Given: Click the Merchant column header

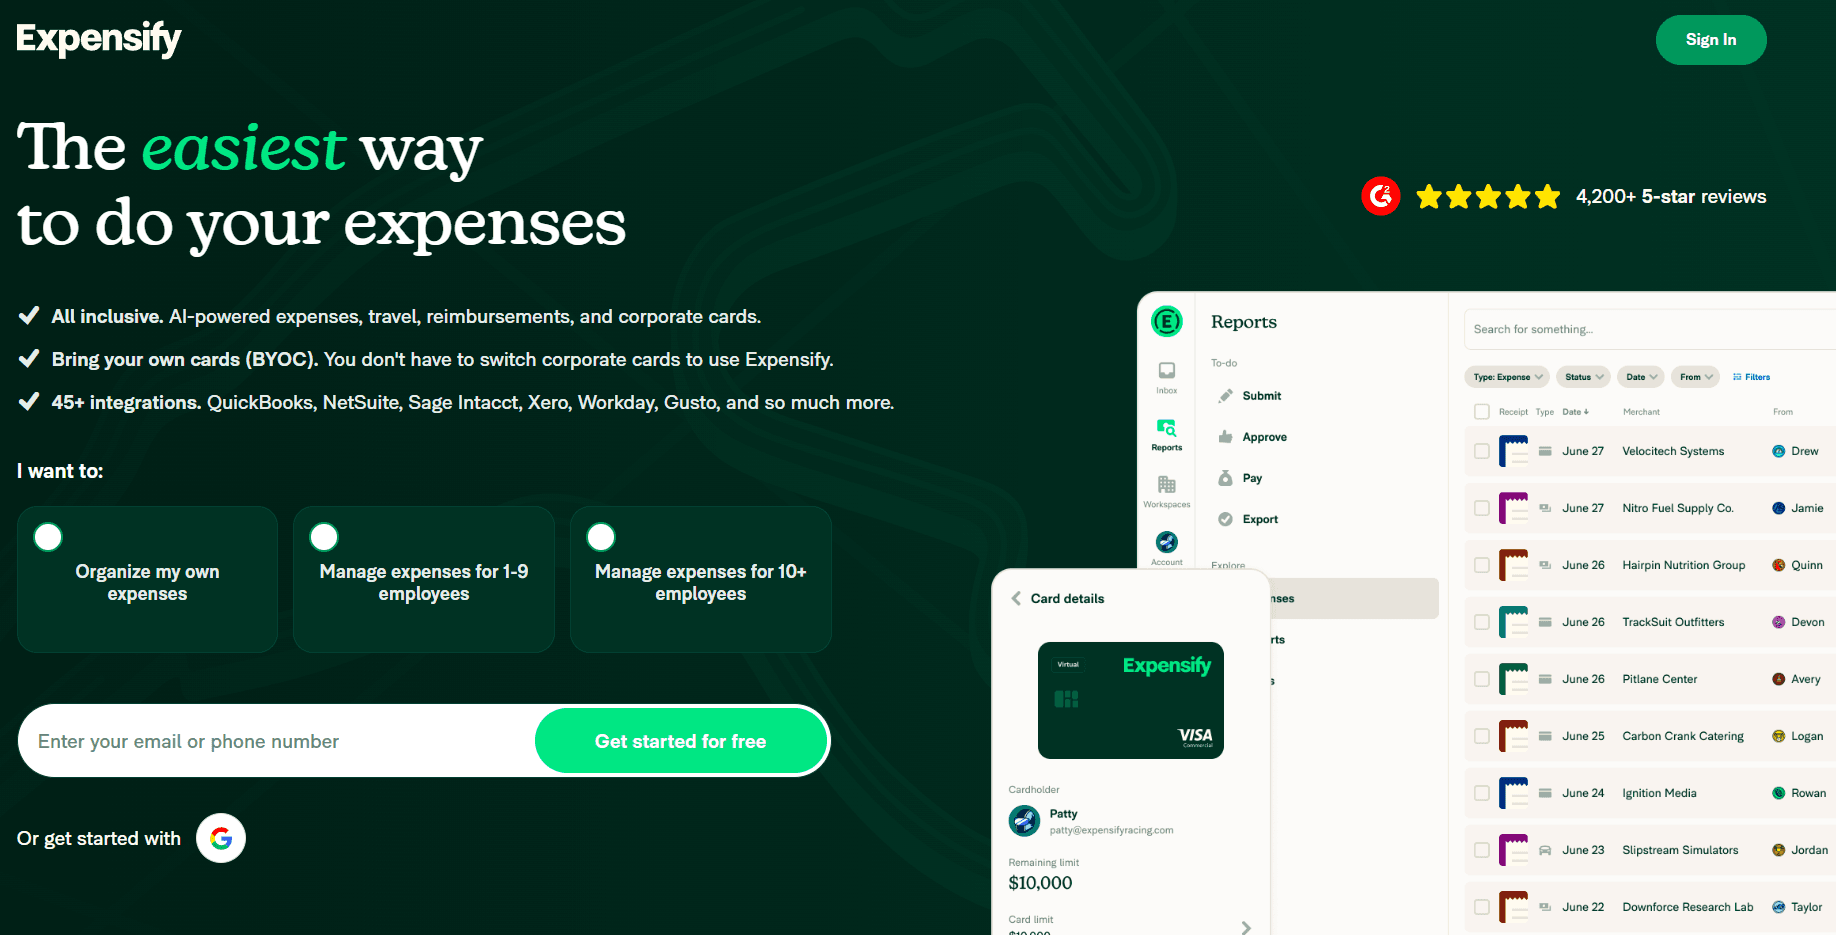Looking at the screenshot, I should click(1641, 412).
